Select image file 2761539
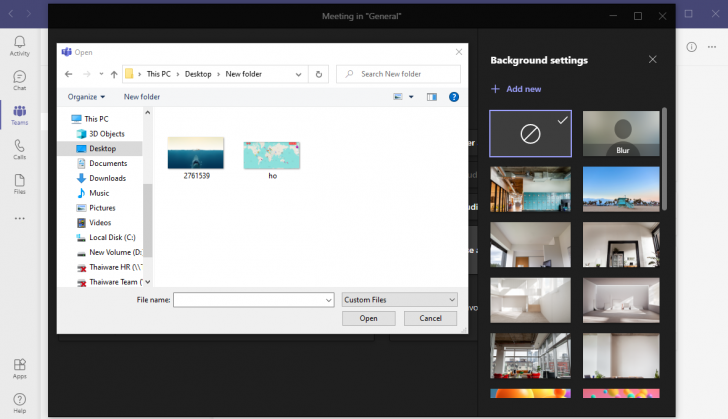The image size is (728, 419). pos(196,158)
